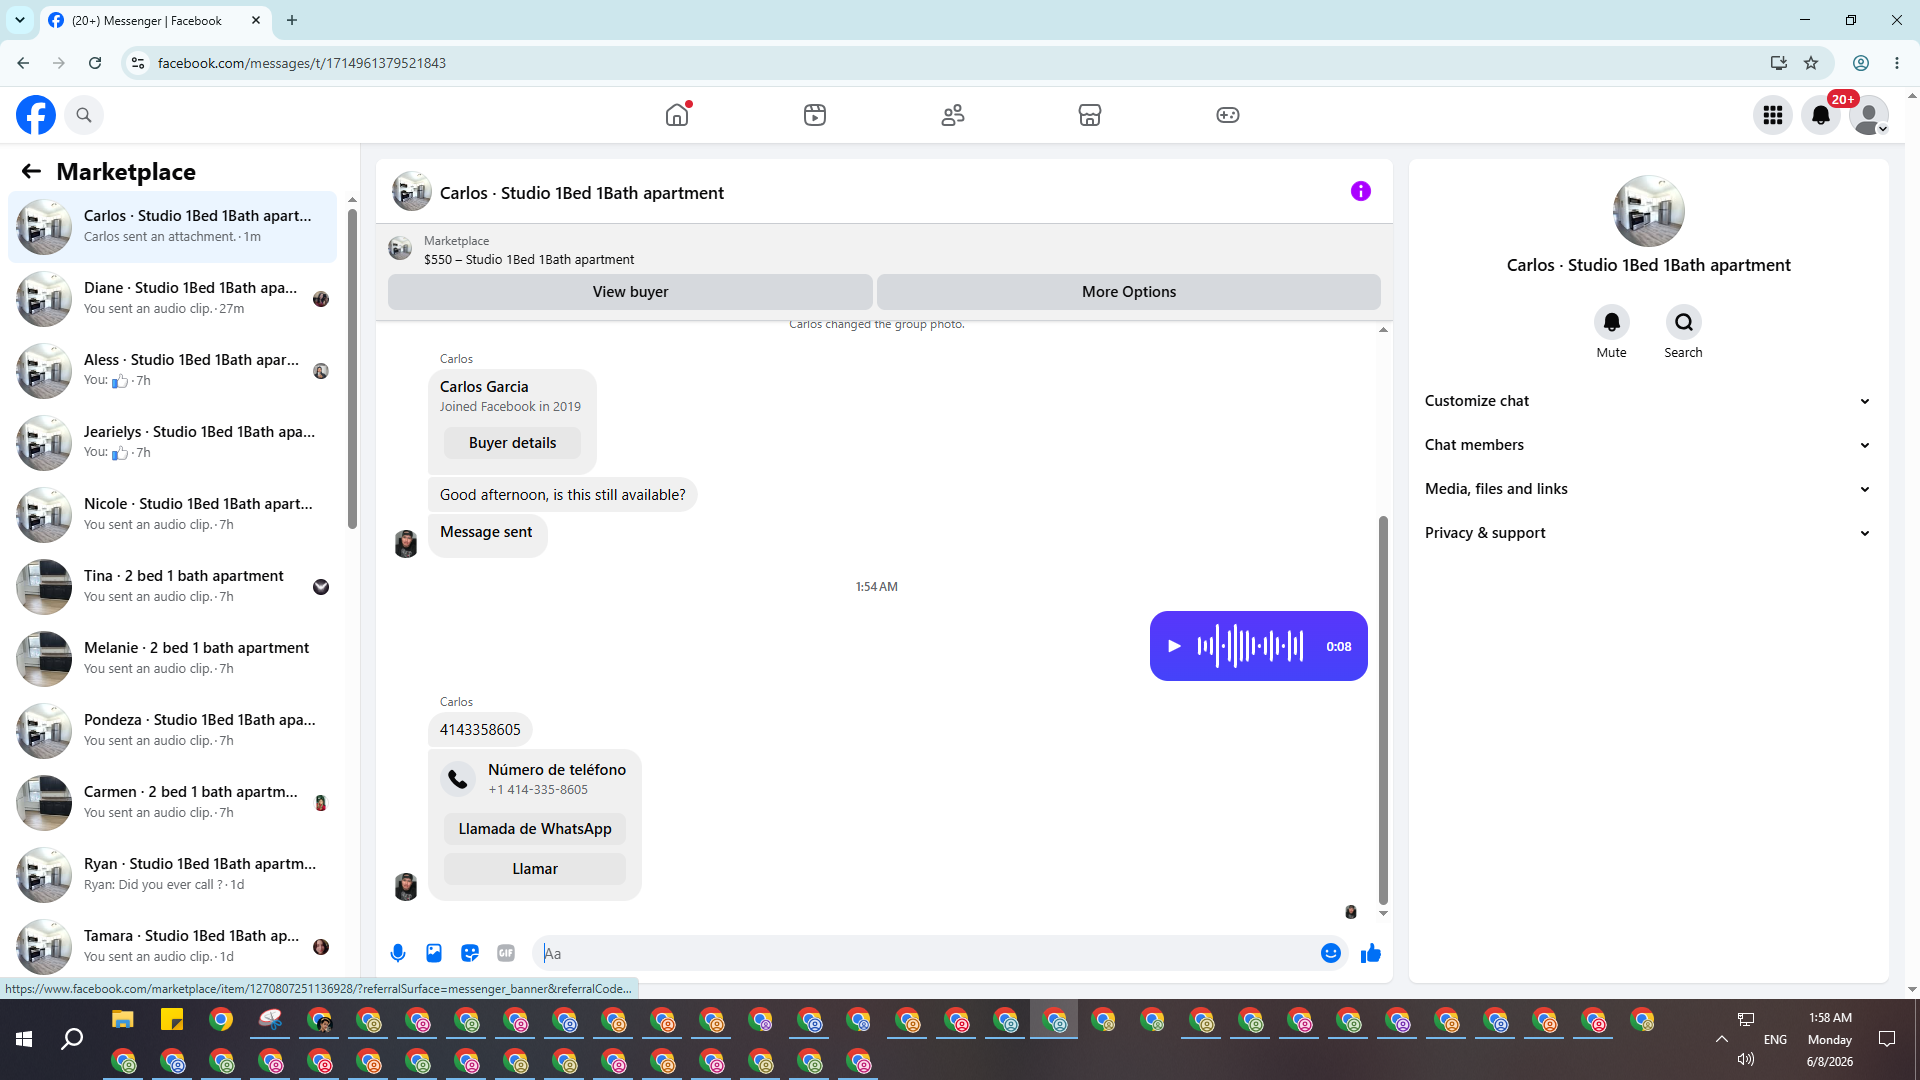Image resolution: width=1920 pixels, height=1080 pixels.
Task: Switch to the Messenger browser tab
Action: coord(155,20)
